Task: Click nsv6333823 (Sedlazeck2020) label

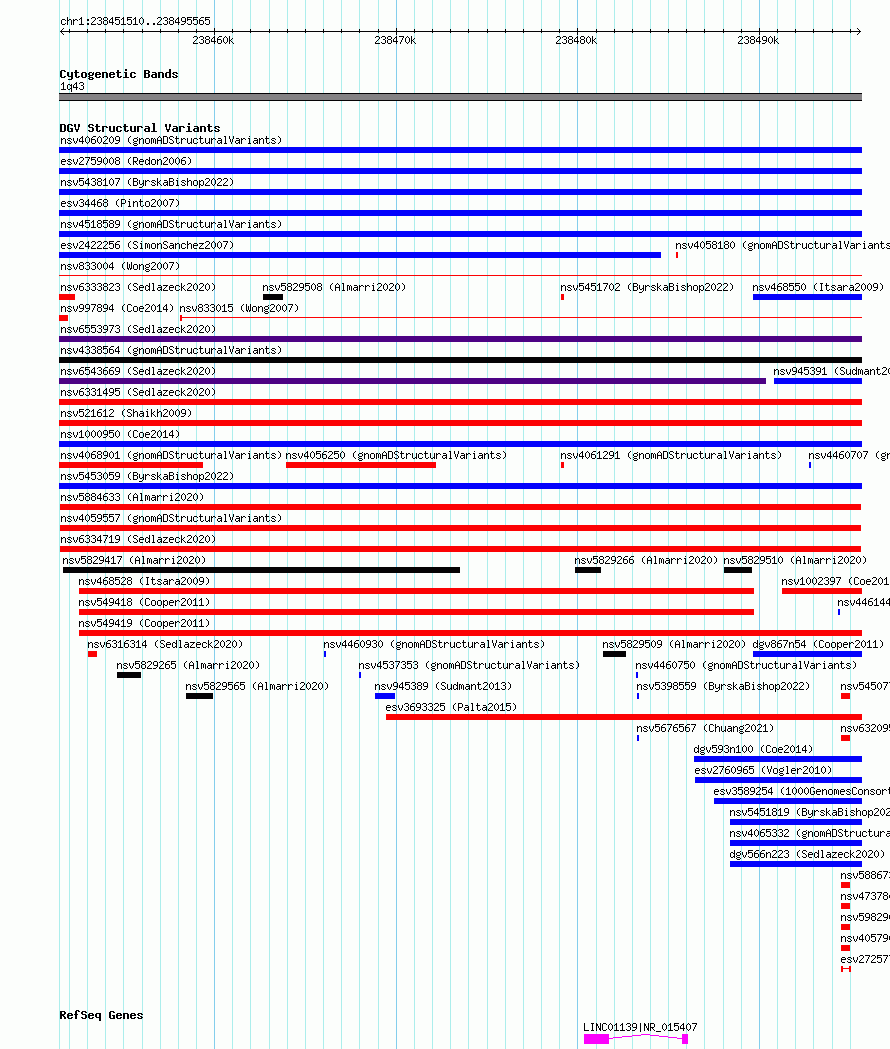Action: click(138, 287)
